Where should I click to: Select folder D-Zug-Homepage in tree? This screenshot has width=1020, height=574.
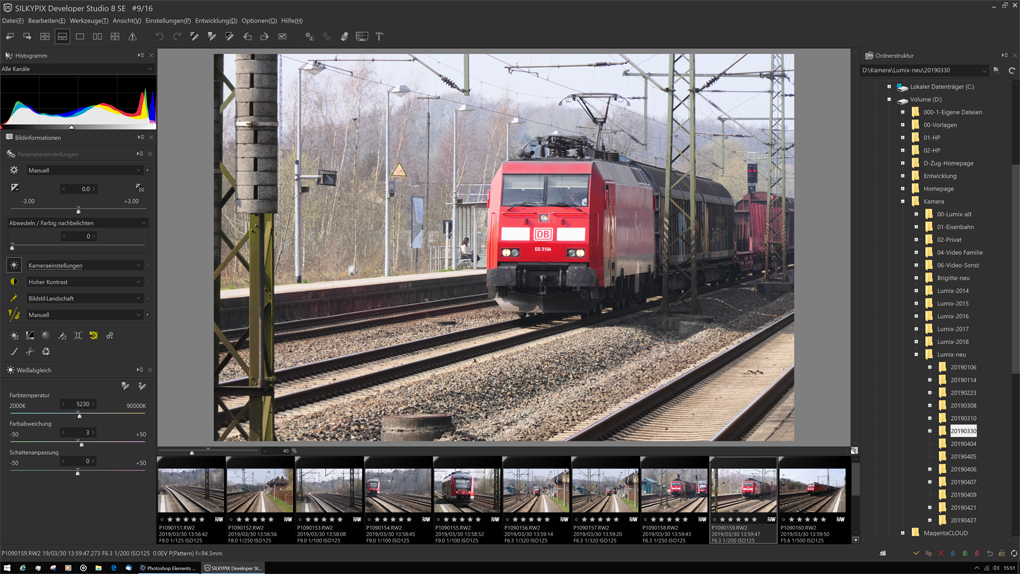coord(948,163)
